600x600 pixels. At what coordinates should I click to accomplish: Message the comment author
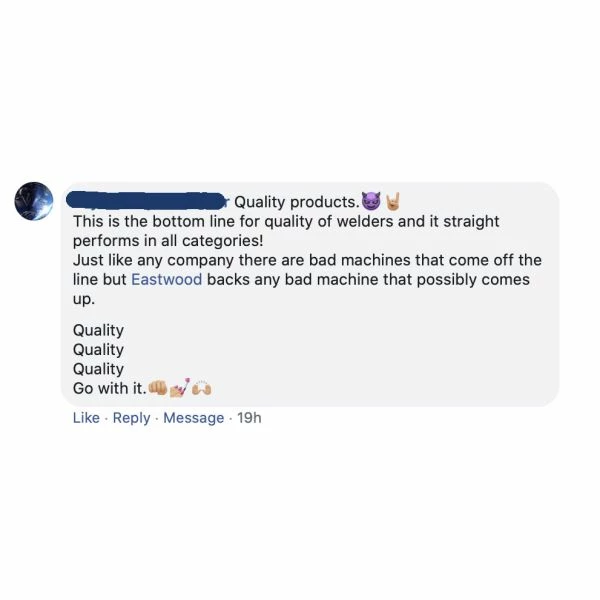coord(193,418)
